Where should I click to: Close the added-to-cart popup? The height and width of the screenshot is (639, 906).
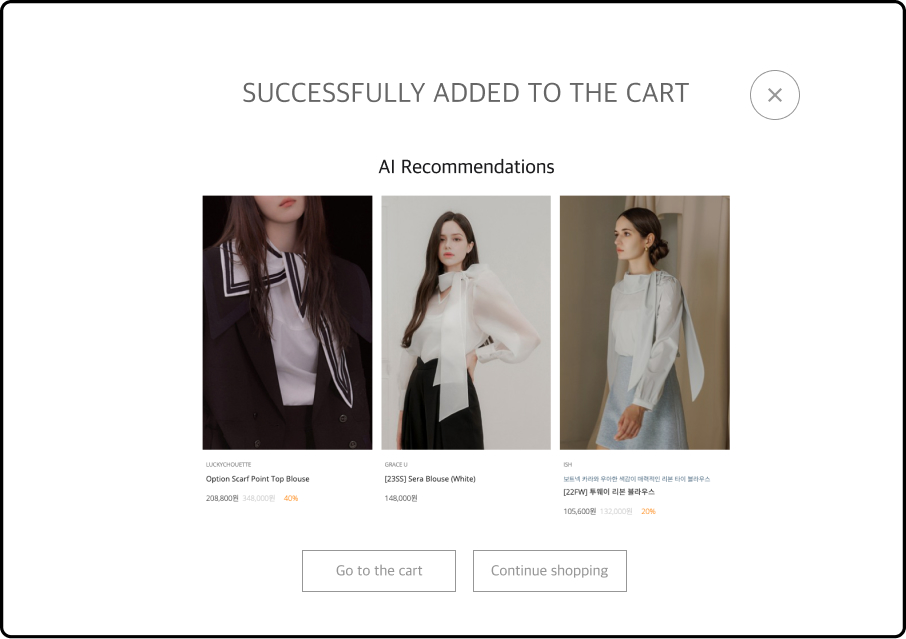coord(774,95)
